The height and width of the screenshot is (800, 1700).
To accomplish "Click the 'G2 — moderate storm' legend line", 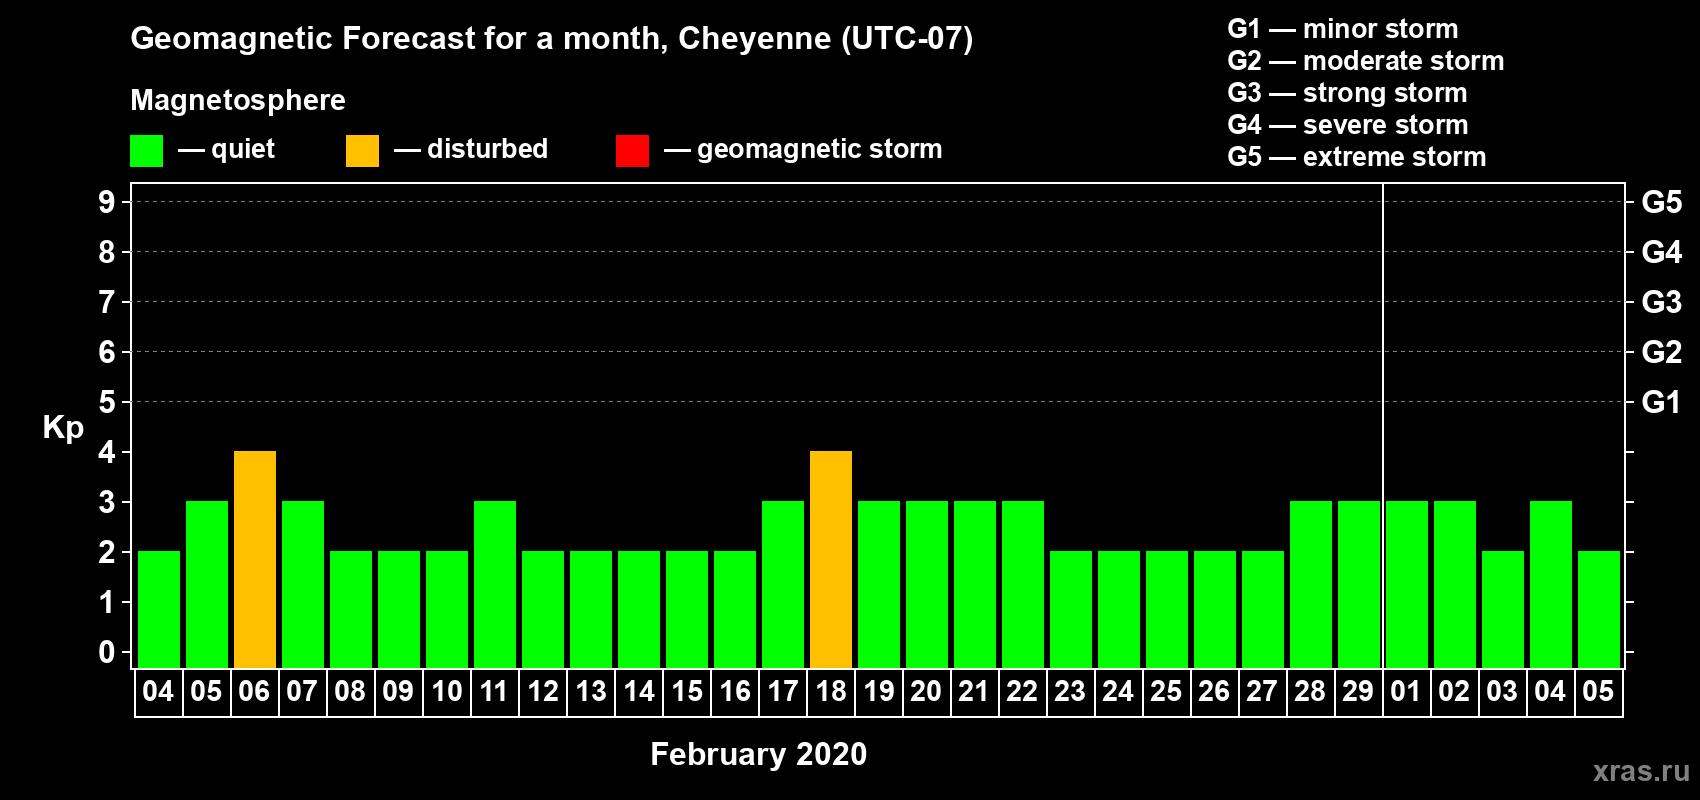I will pyautogui.click(x=1366, y=61).
